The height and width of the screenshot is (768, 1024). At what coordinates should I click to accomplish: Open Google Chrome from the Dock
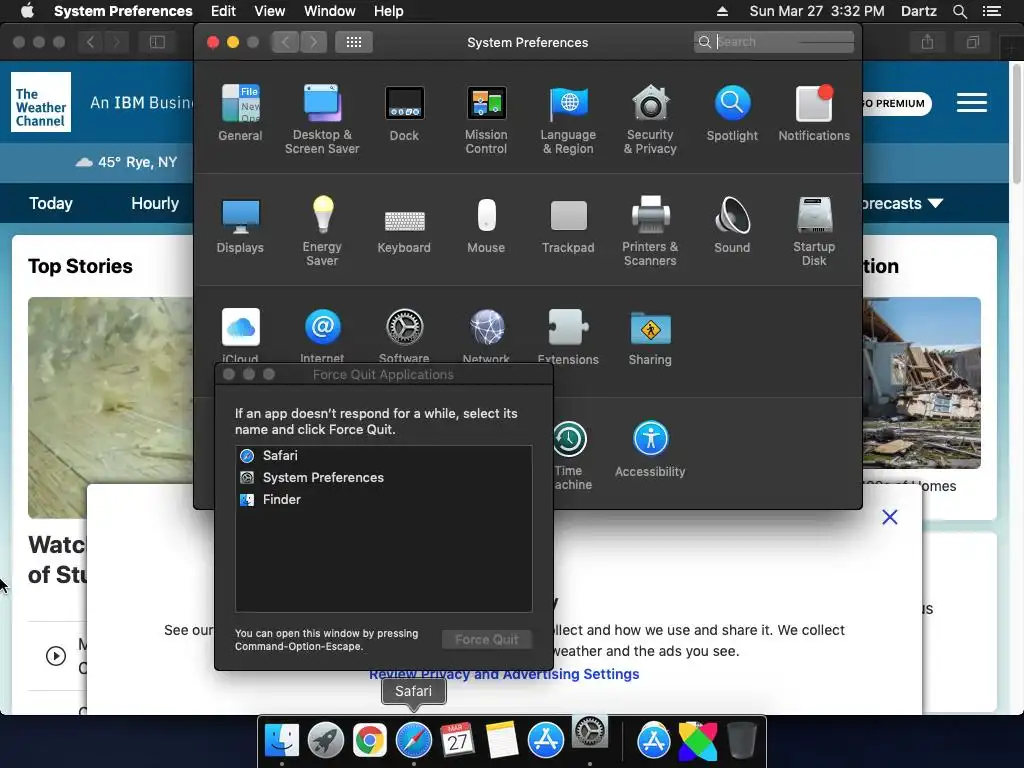point(370,741)
